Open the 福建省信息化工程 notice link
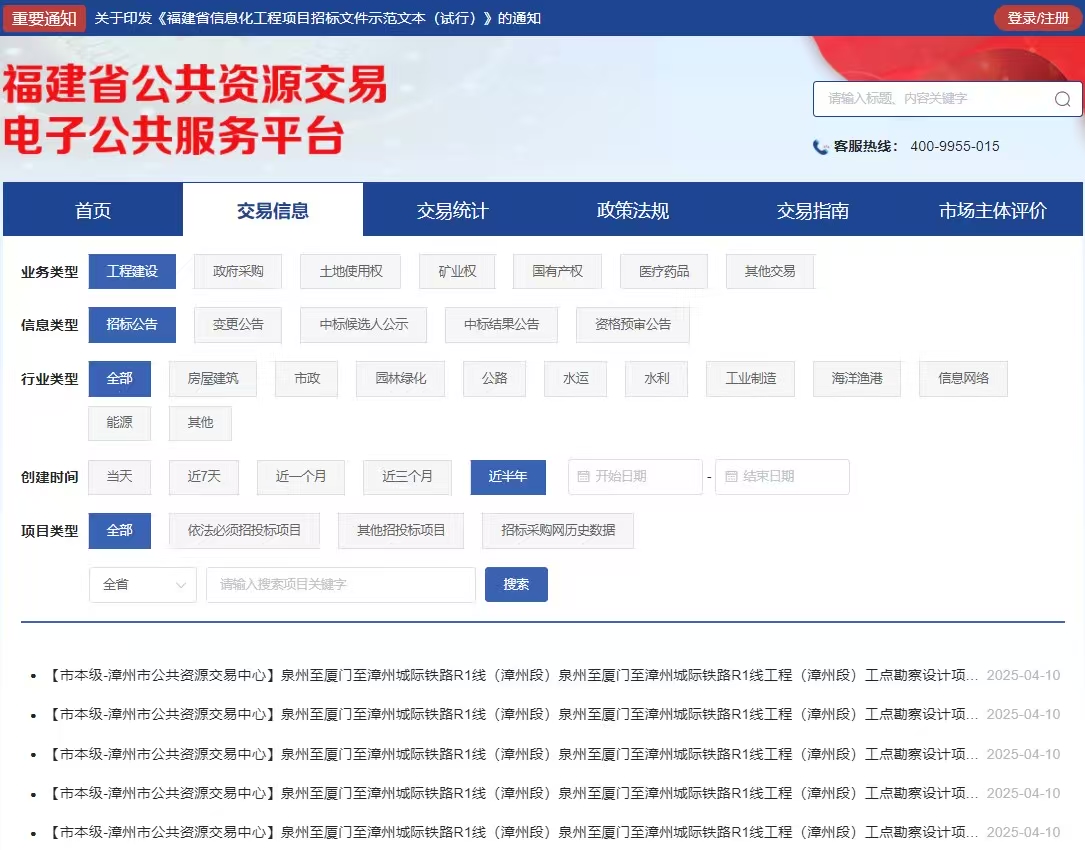 pyautogui.click(x=318, y=18)
